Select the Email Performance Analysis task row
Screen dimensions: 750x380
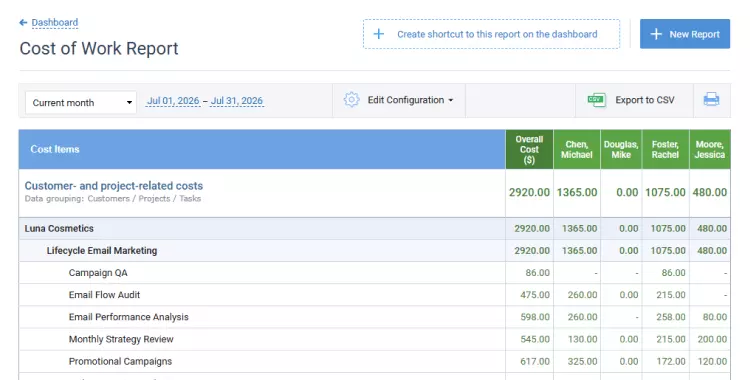[375, 317]
